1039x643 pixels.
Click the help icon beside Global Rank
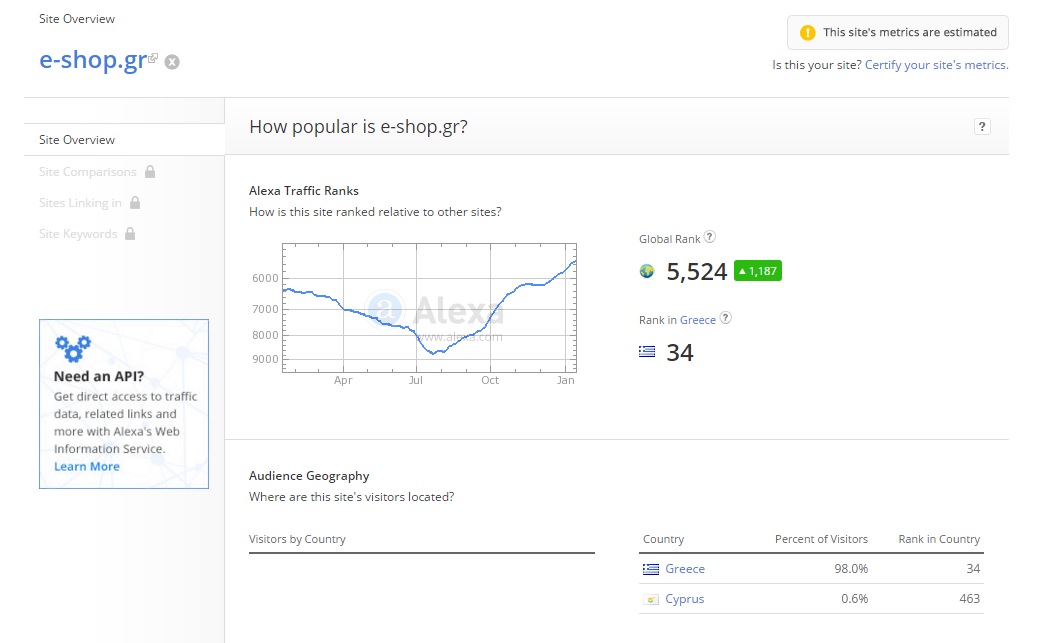coord(709,237)
